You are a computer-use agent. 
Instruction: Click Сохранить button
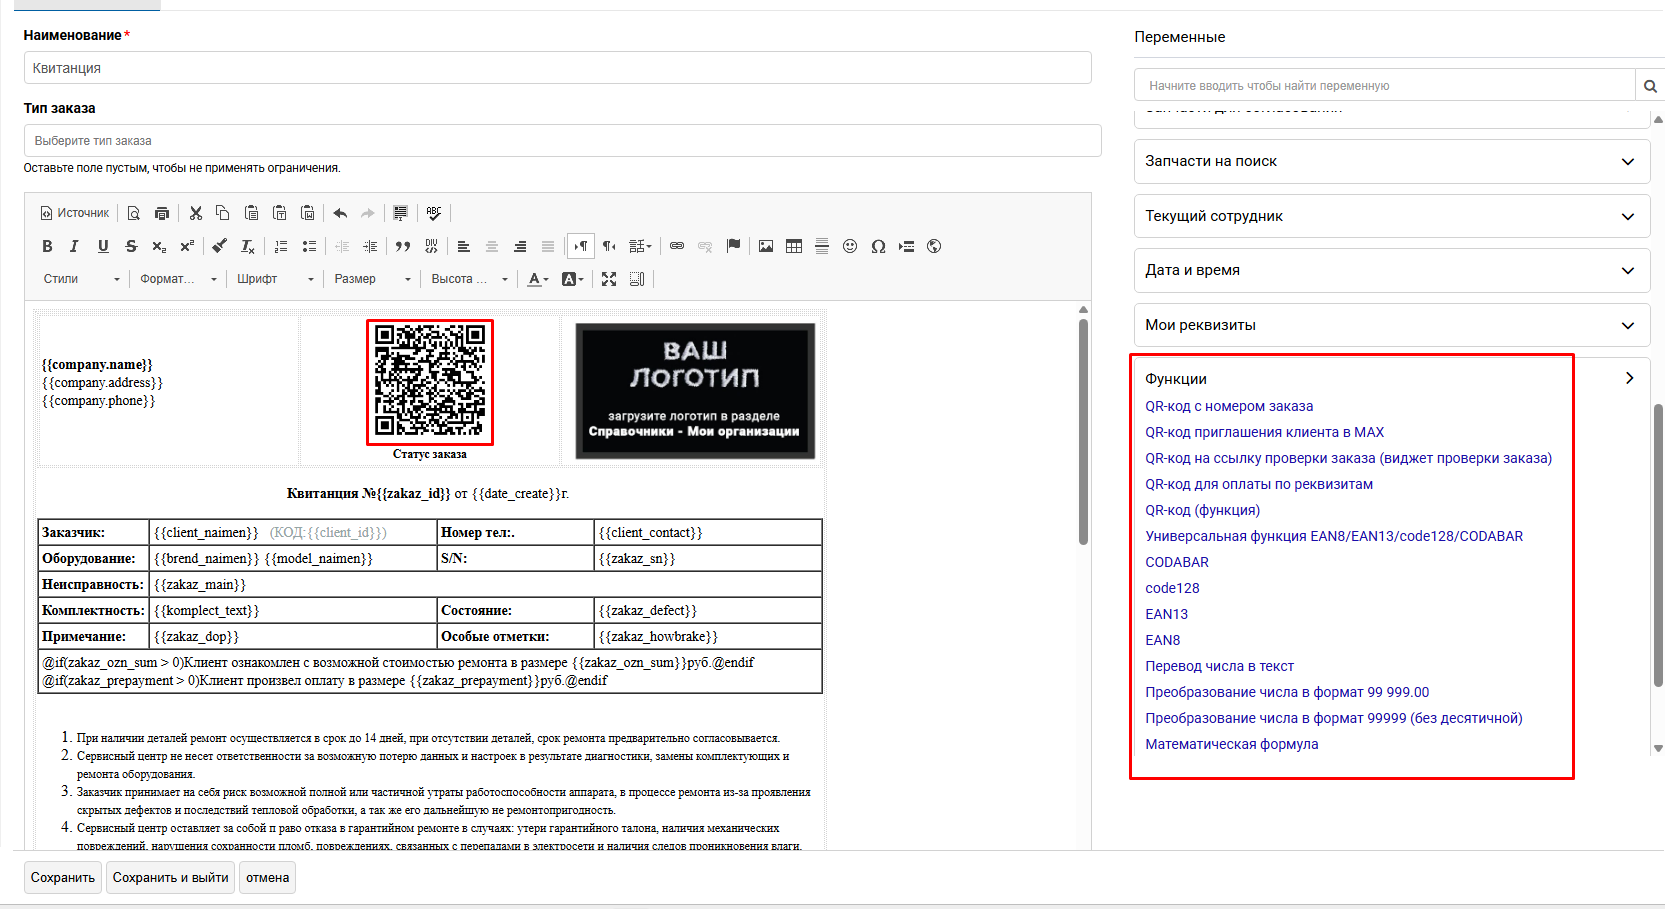pyautogui.click(x=63, y=878)
